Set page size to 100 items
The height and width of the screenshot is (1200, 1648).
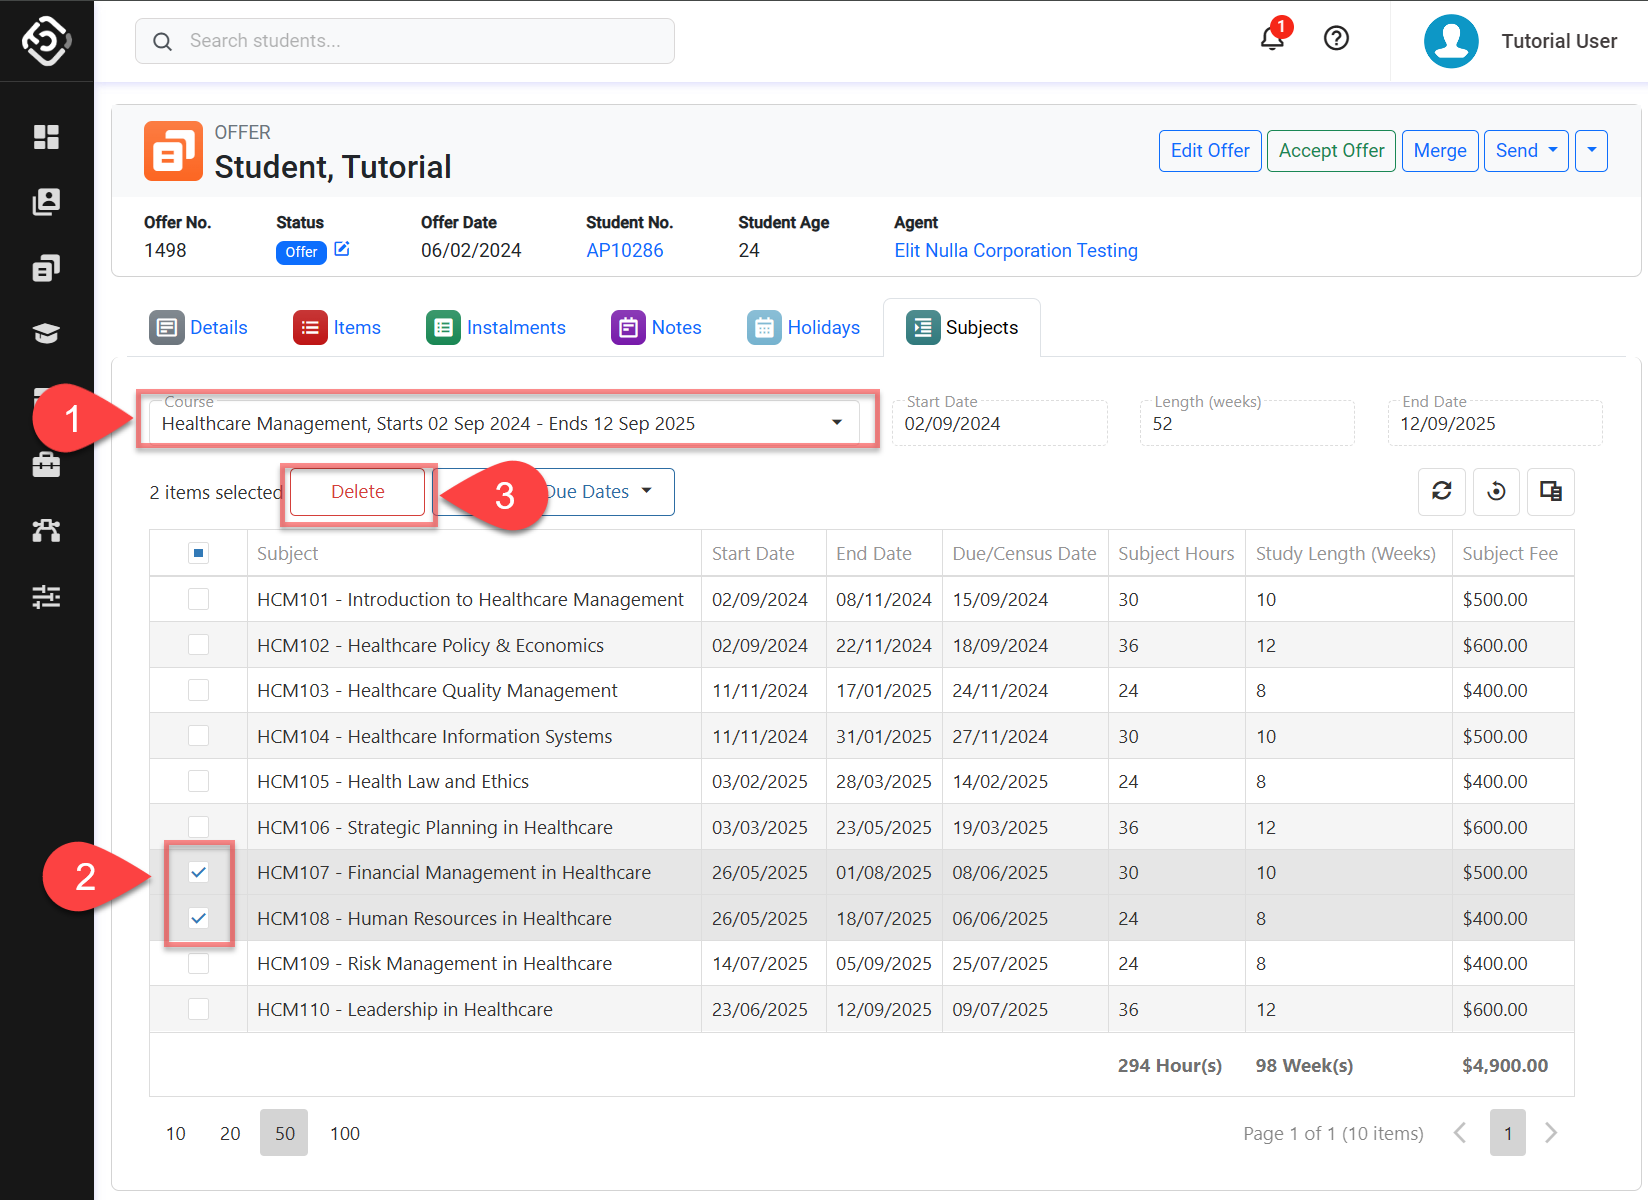click(345, 1133)
